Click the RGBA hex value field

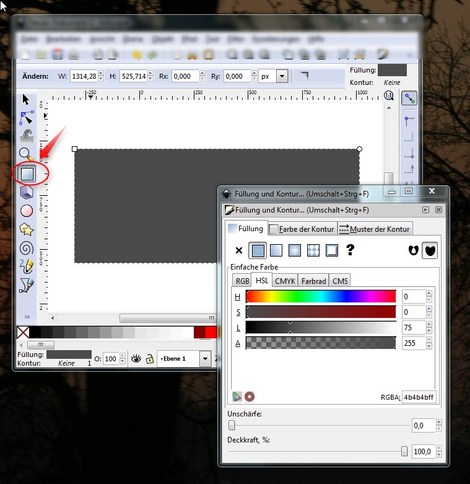tap(419, 397)
